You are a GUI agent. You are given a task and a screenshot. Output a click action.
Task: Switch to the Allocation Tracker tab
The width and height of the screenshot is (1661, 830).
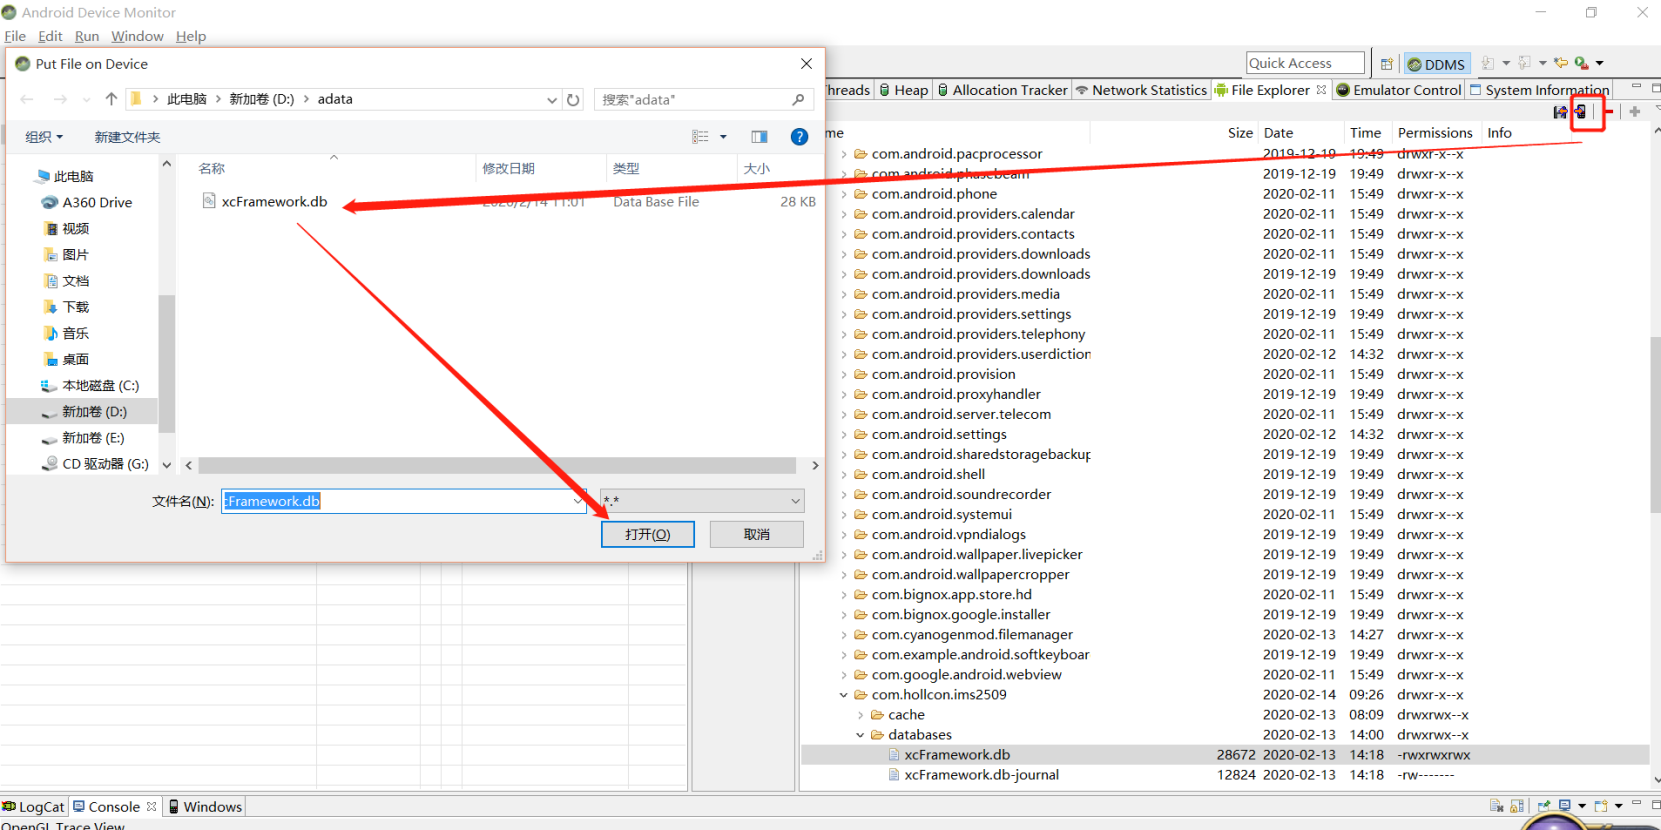(1002, 90)
